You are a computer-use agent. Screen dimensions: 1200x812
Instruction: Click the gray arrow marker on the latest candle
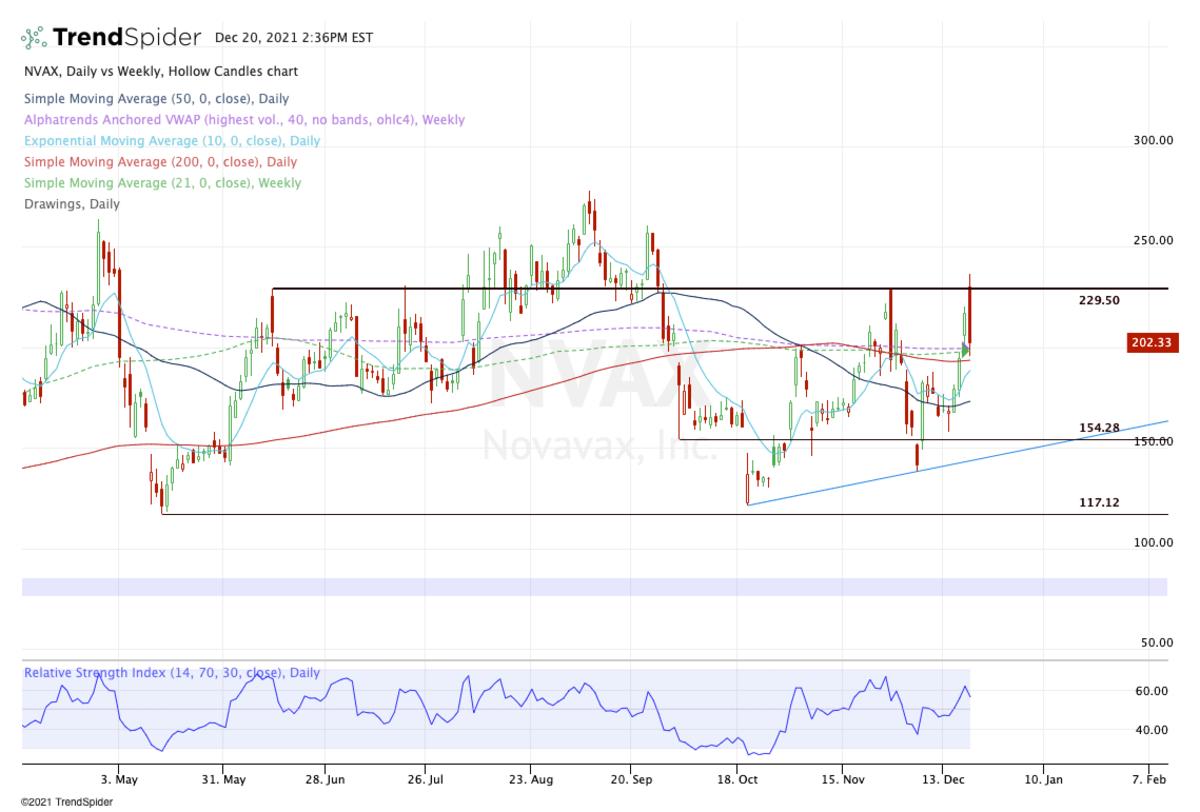point(966,349)
